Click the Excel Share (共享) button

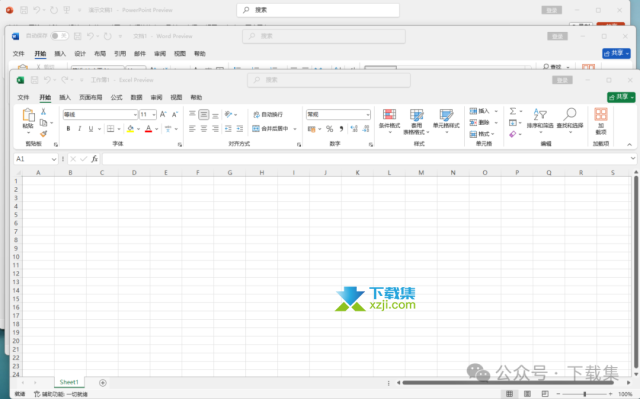(621, 97)
